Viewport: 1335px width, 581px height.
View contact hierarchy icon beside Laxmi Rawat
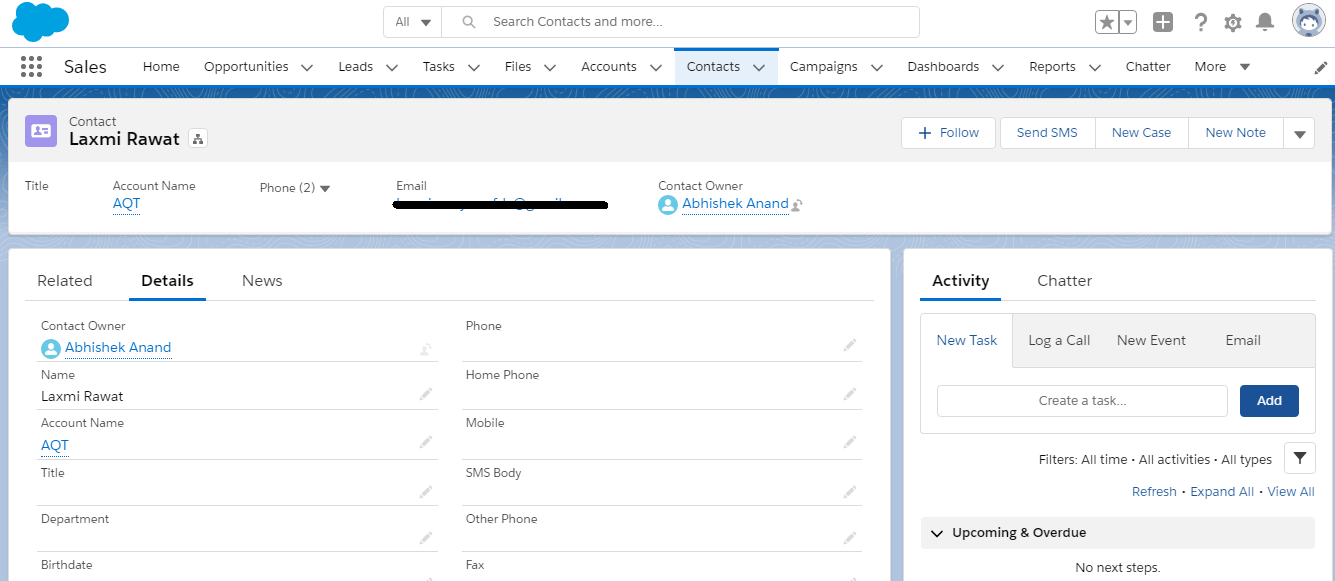coord(197,139)
